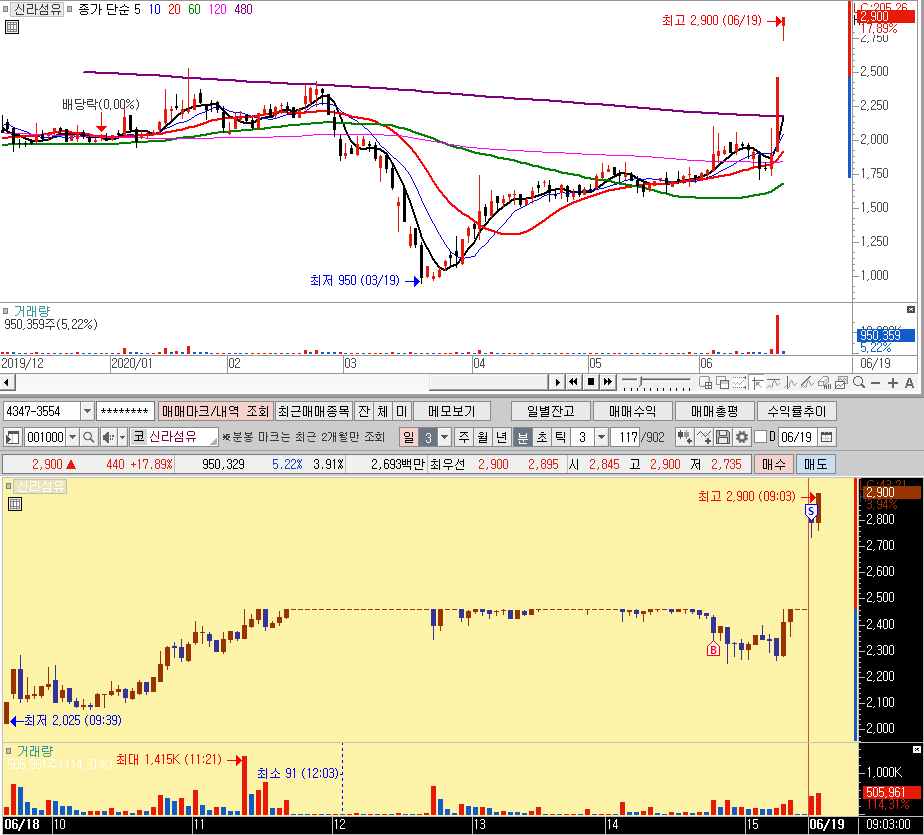Select the 초 second period toggle
This screenshot has height=835, width=924.
click(x=542, y=437)
